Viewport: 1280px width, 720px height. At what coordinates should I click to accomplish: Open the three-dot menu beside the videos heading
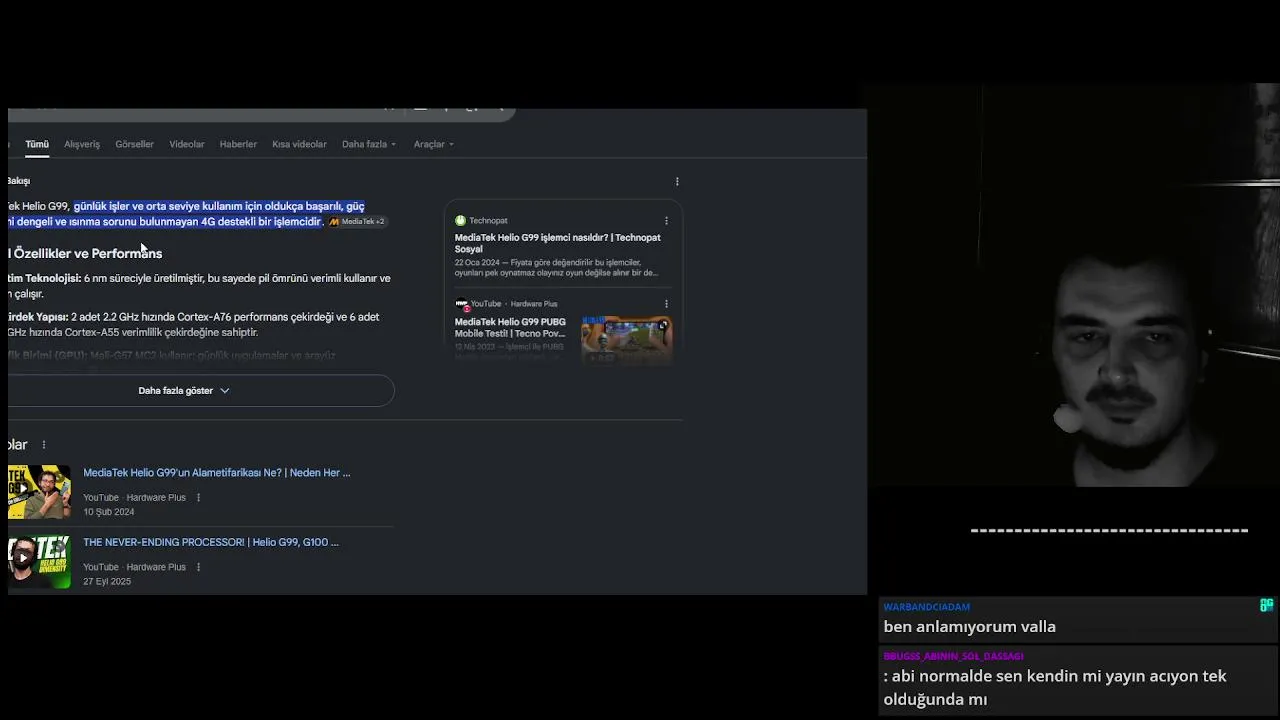pos(44,445)
